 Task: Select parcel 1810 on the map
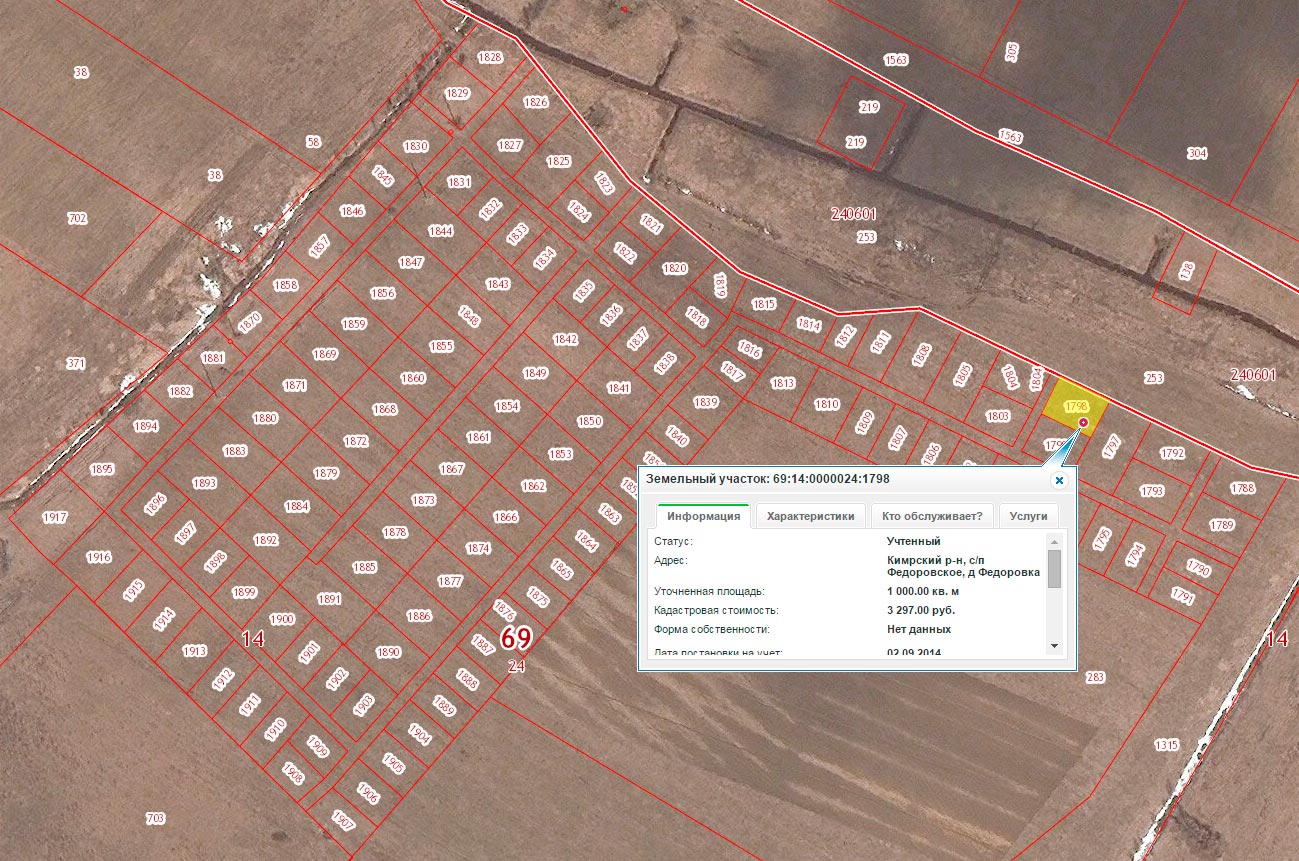click(826, 405)
